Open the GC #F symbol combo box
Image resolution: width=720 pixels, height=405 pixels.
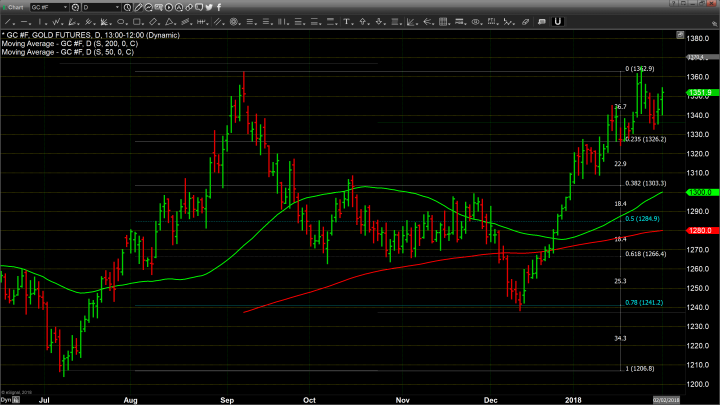49,7
